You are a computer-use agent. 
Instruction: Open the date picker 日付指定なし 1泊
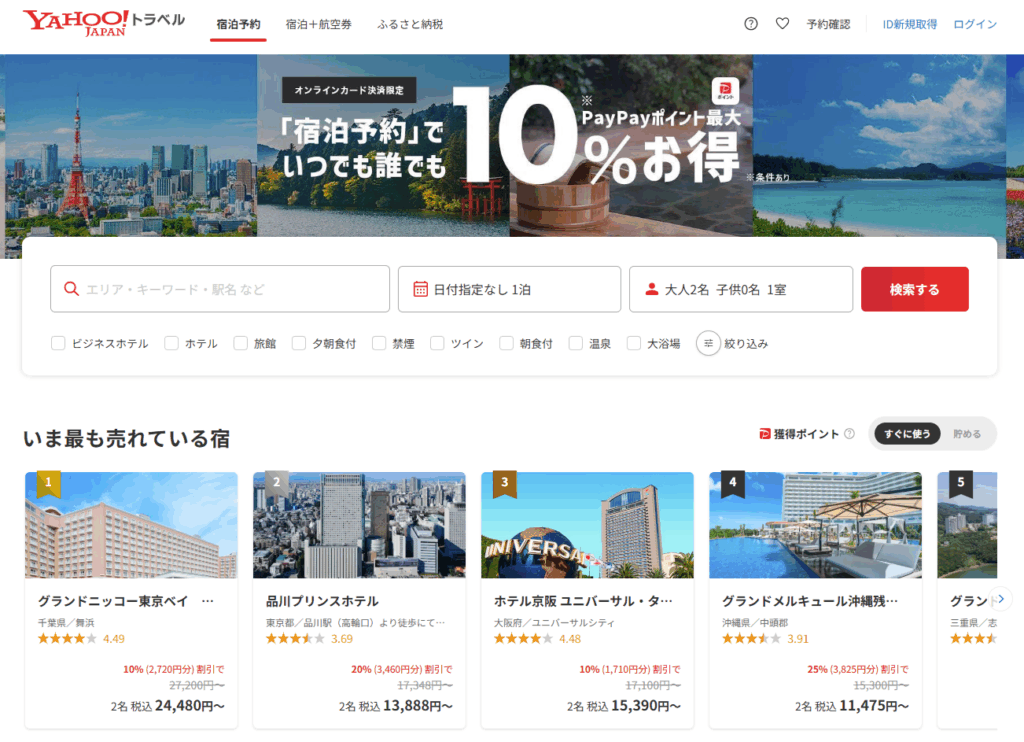click(509, 289)
